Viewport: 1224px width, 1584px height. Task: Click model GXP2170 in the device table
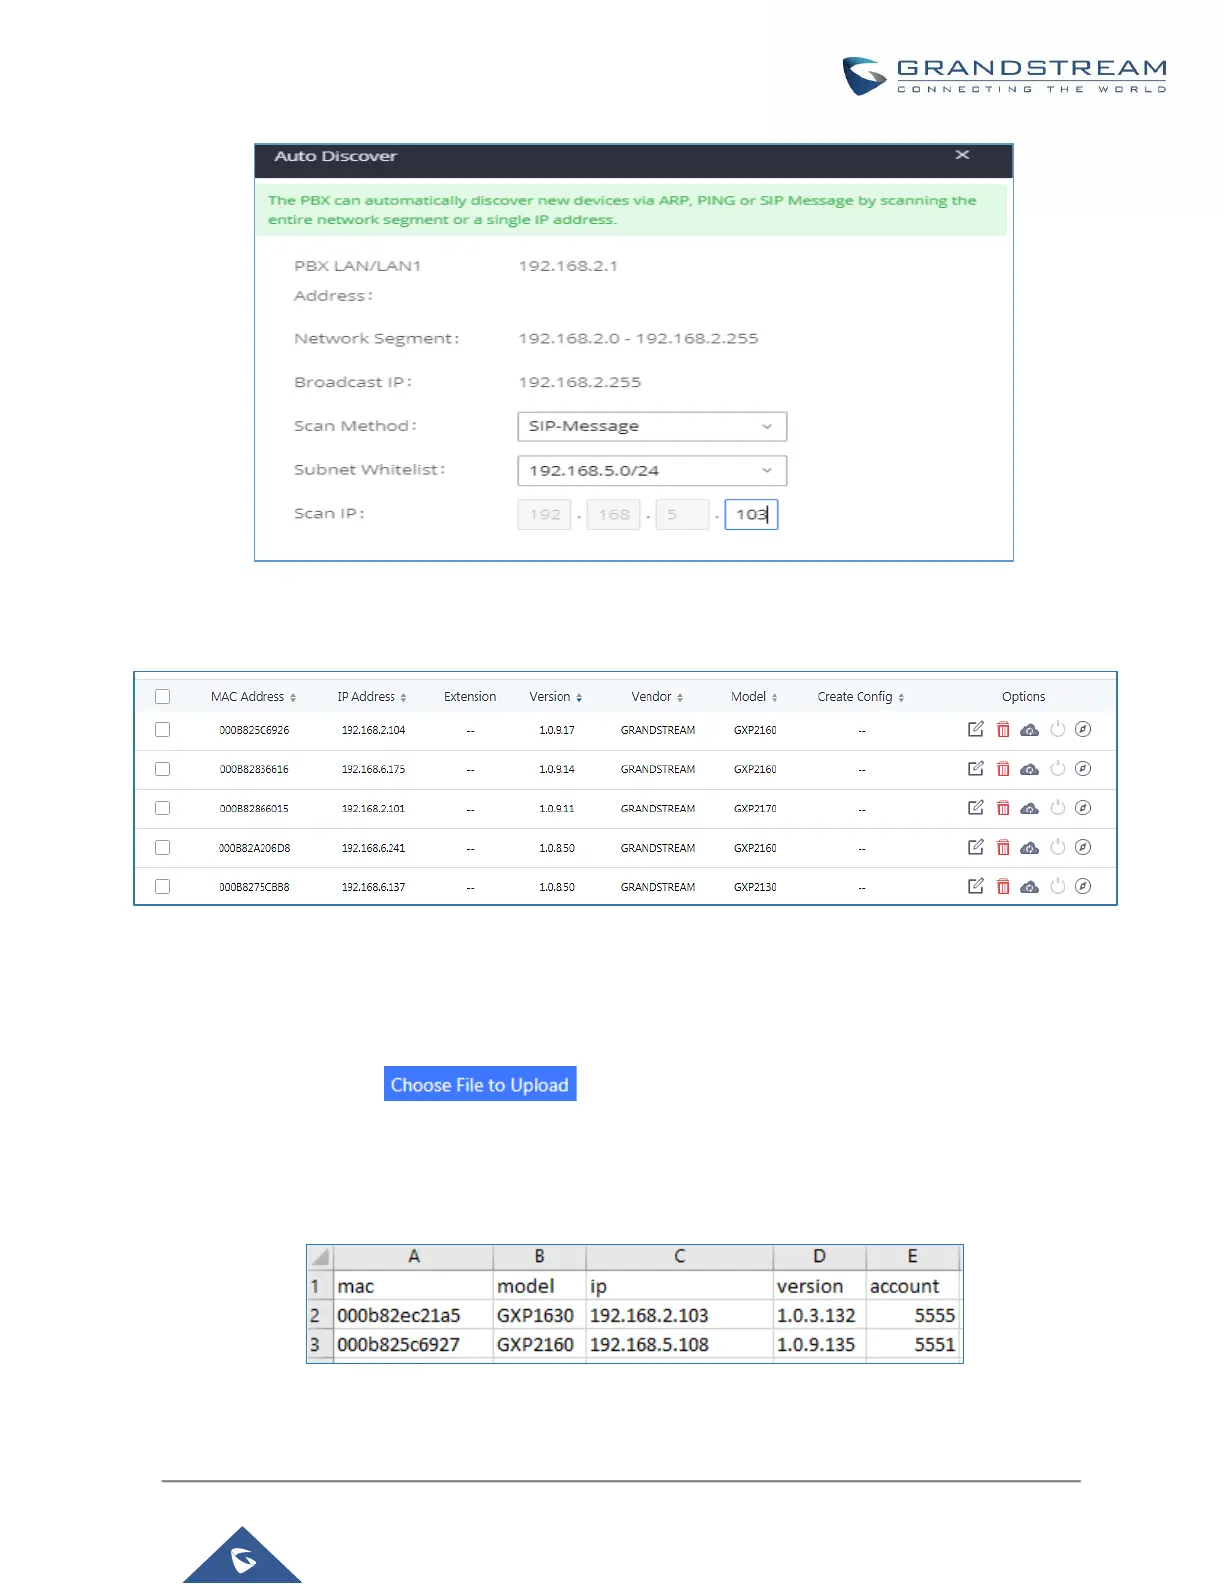(755, 808)
